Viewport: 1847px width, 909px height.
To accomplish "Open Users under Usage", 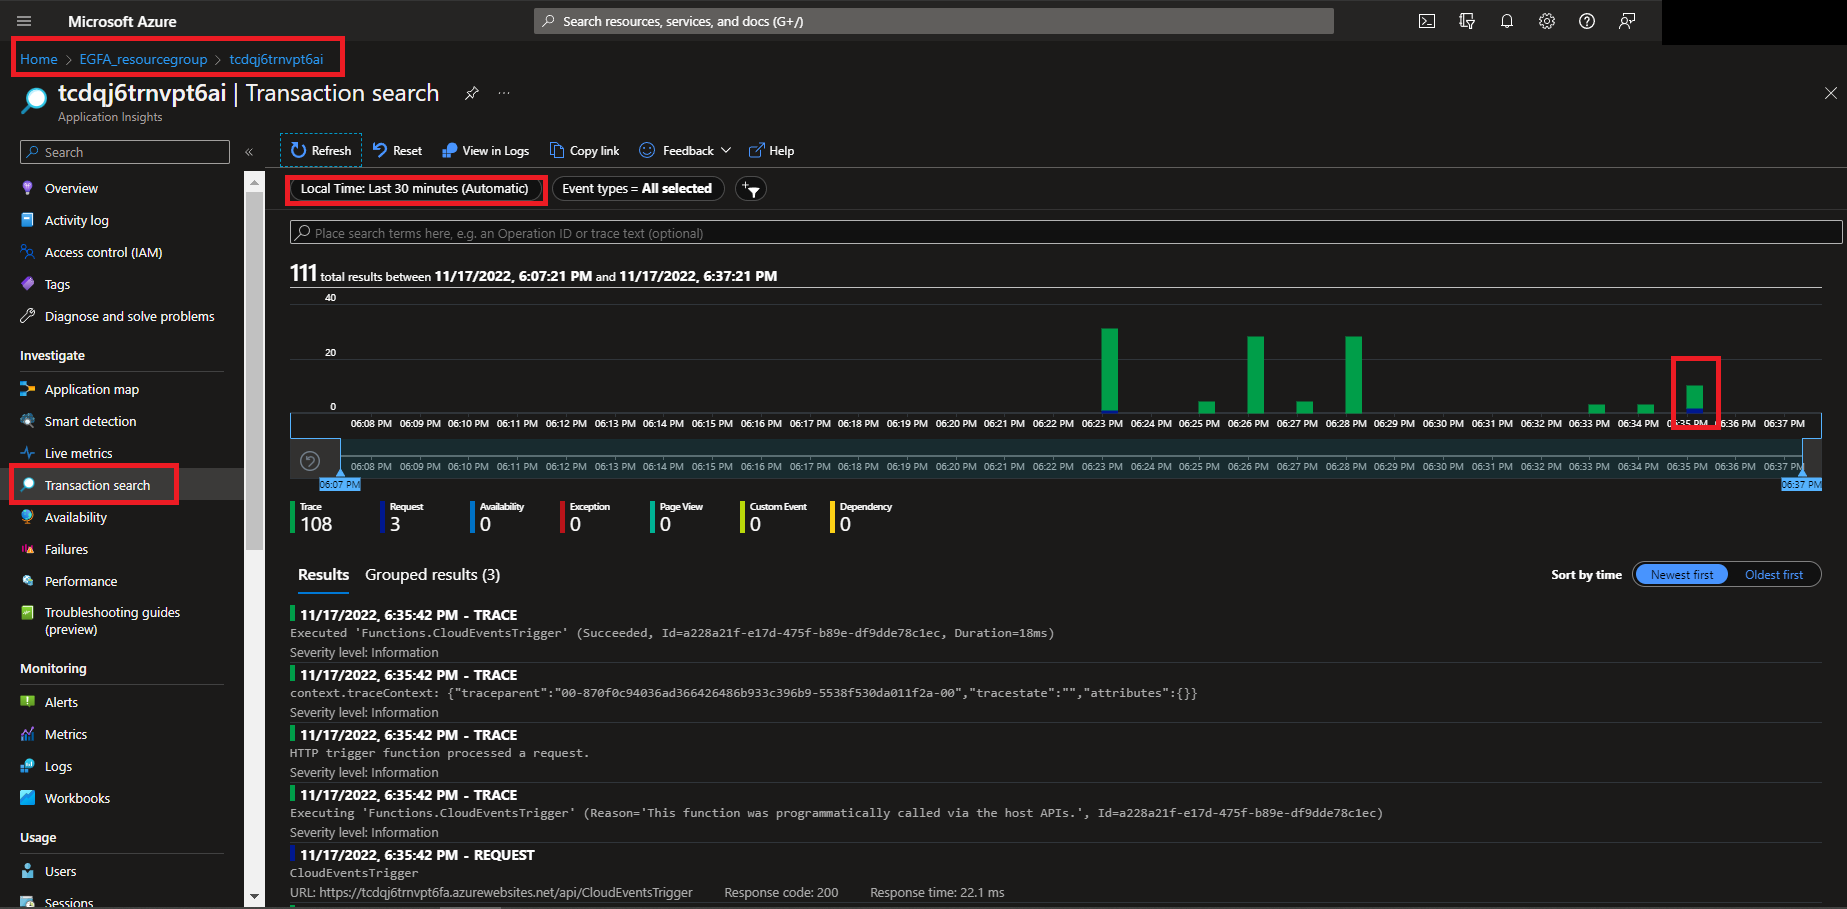I will pos(60,871).
